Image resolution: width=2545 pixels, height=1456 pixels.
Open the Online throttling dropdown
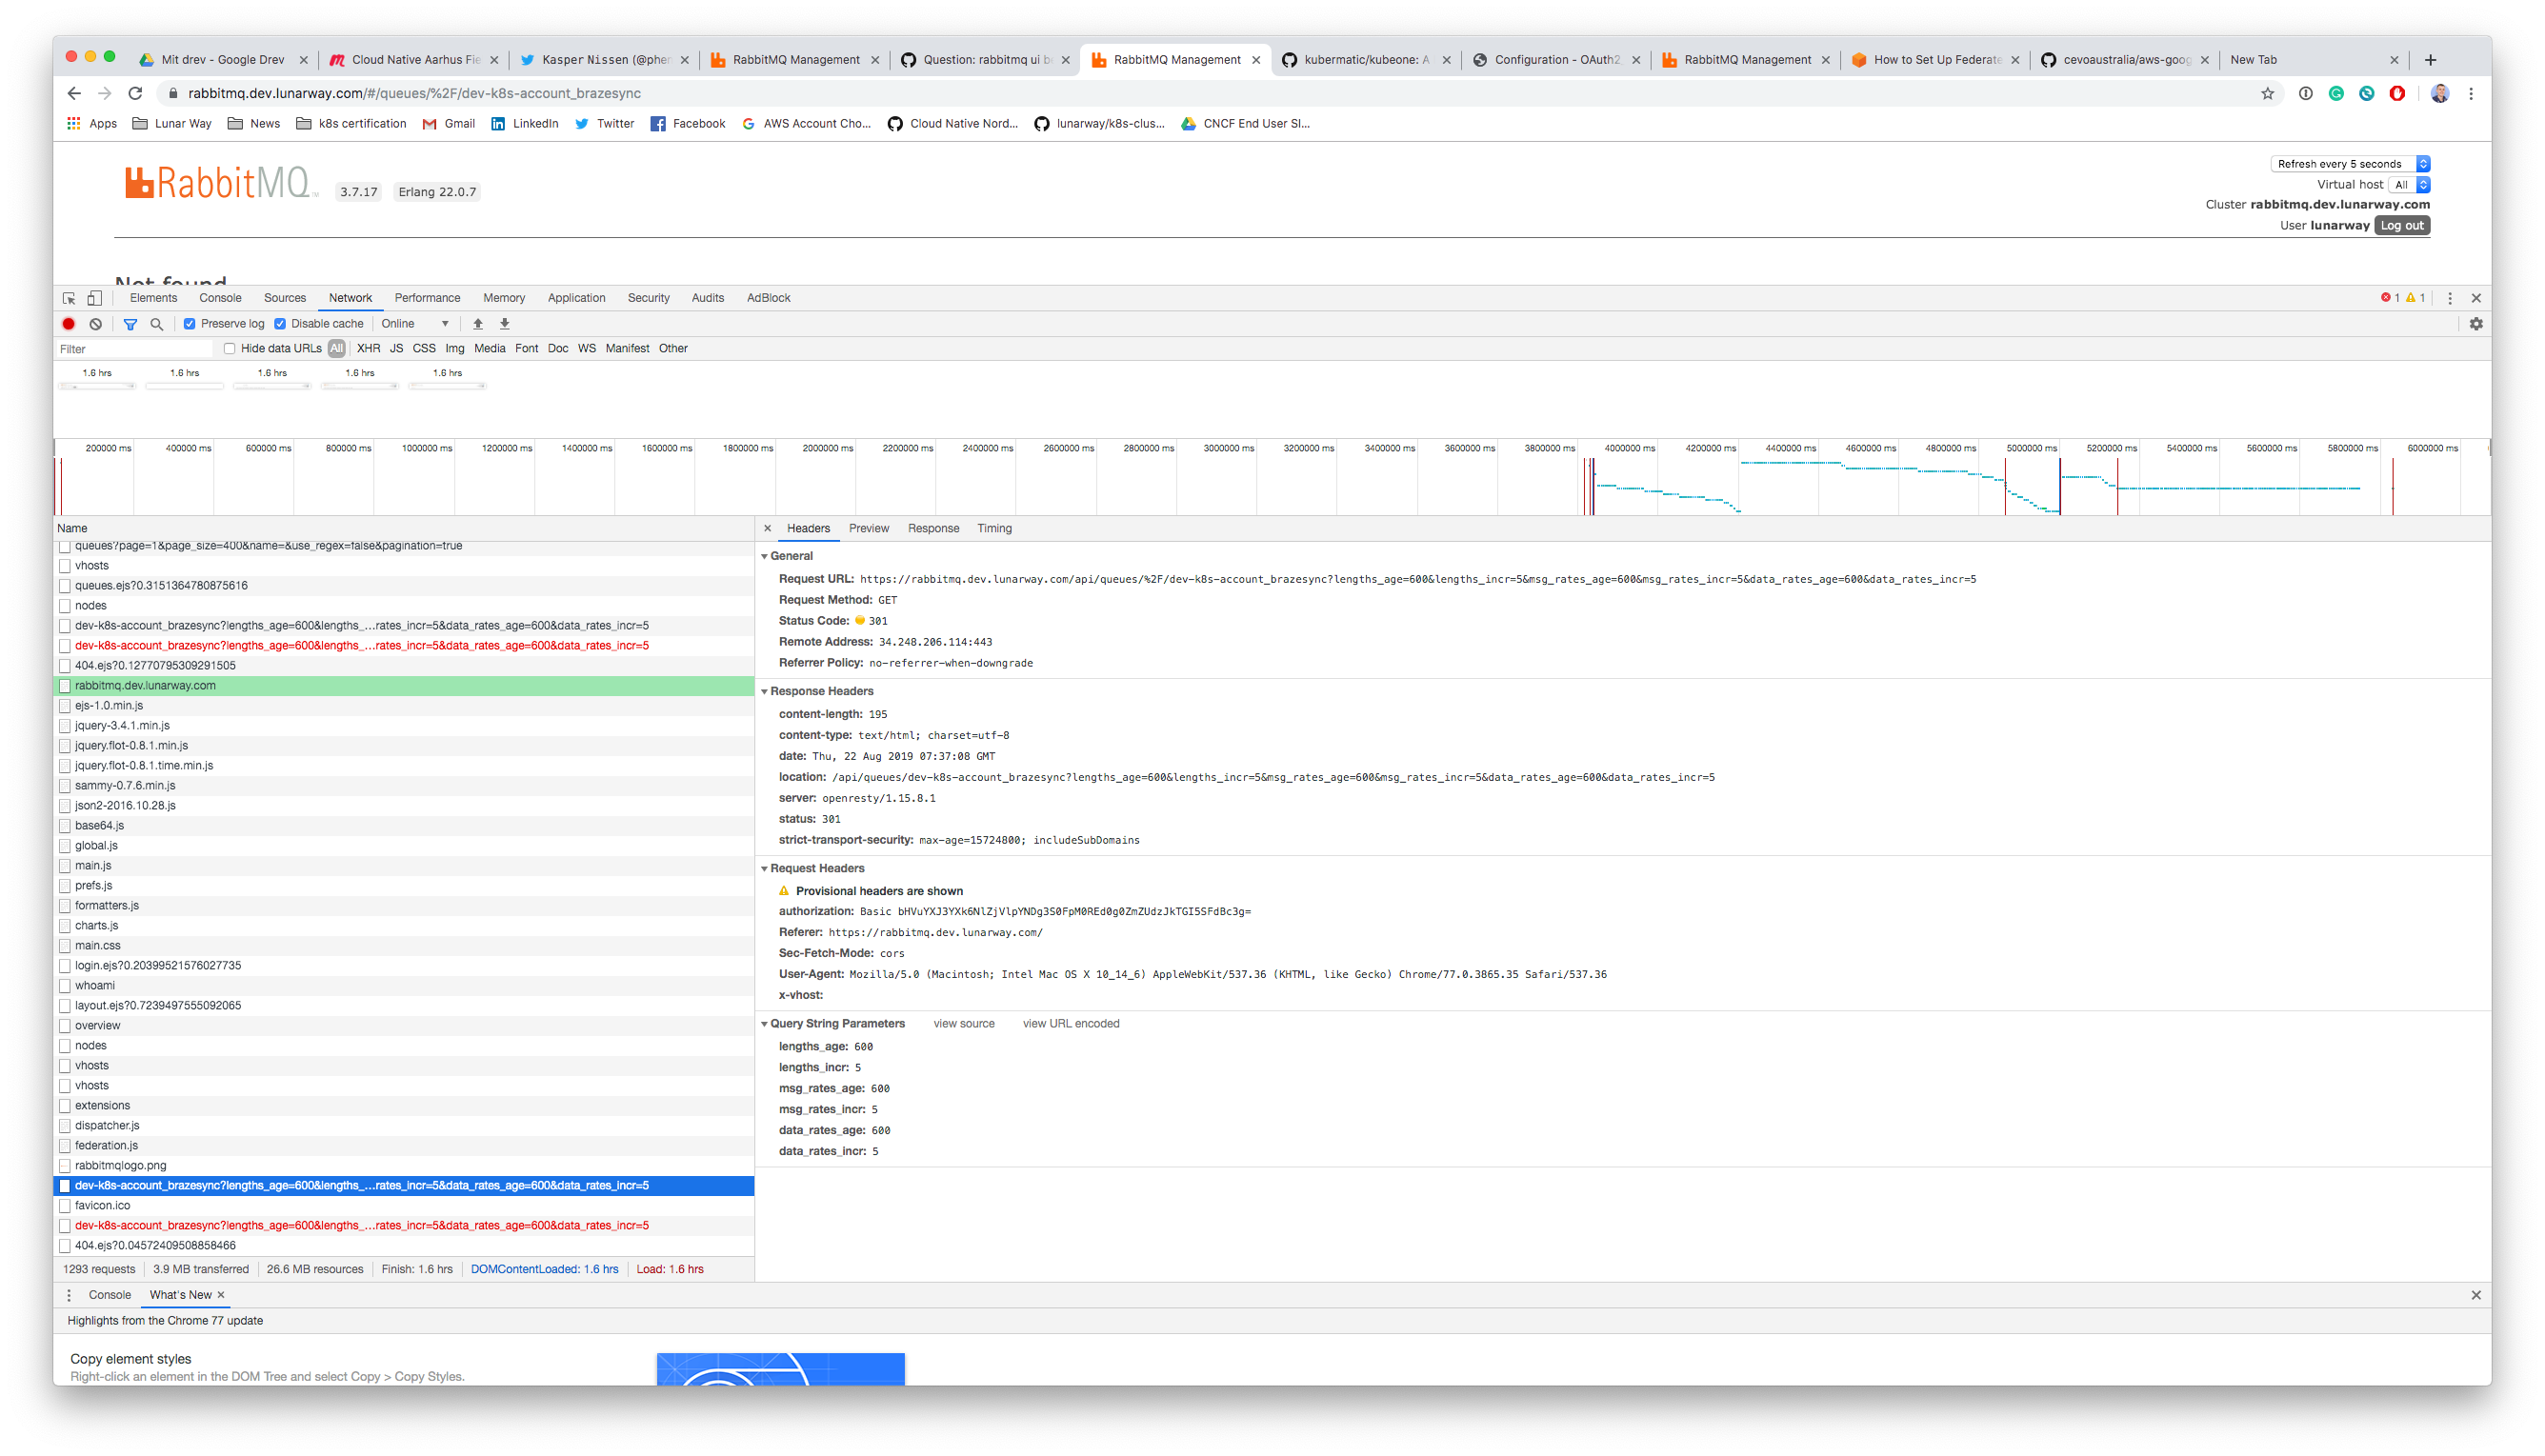pyautogui.click(x=415, y=324)
